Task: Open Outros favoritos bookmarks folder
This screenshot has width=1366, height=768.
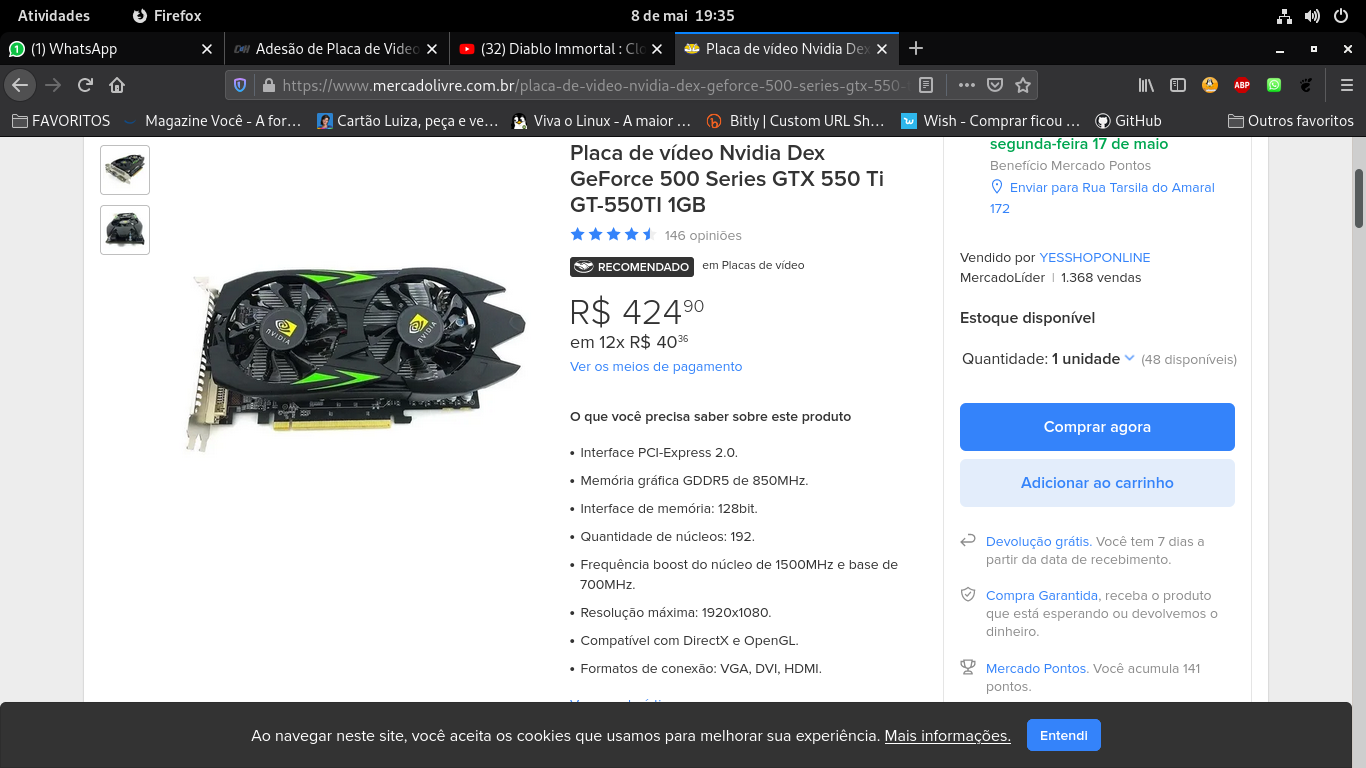Action: pyautogui.click(x=1291, y=121)
